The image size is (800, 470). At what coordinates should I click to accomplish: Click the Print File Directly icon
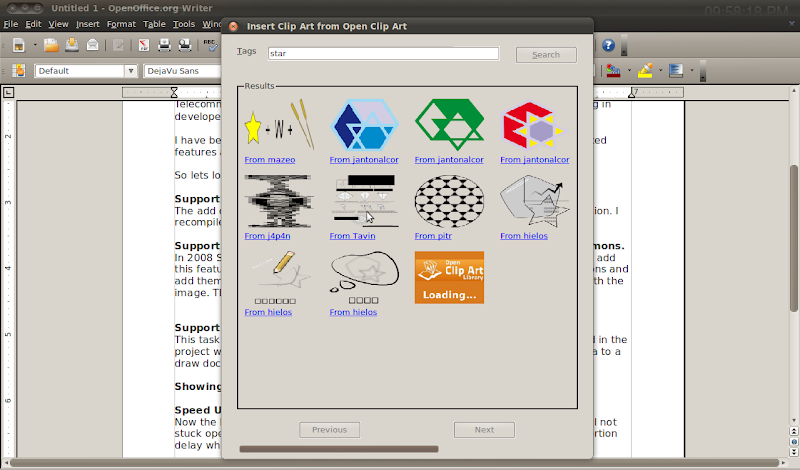(164, 45)
